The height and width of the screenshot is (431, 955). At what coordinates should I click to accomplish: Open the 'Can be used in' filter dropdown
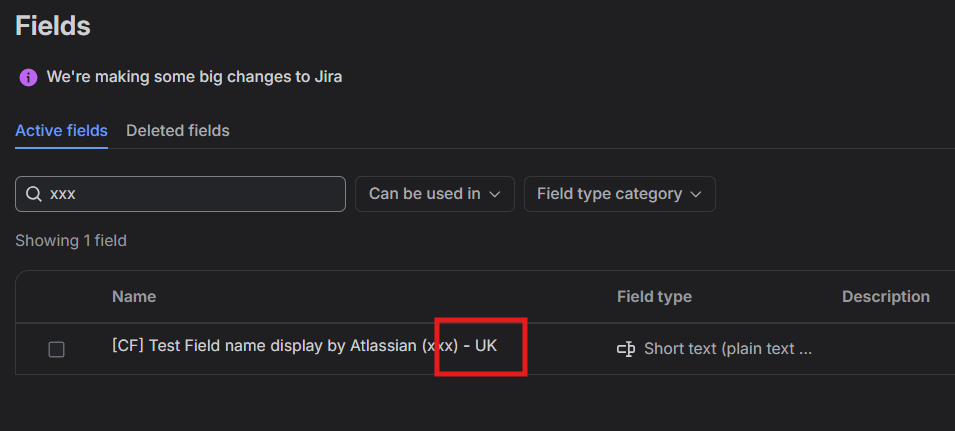435,194
